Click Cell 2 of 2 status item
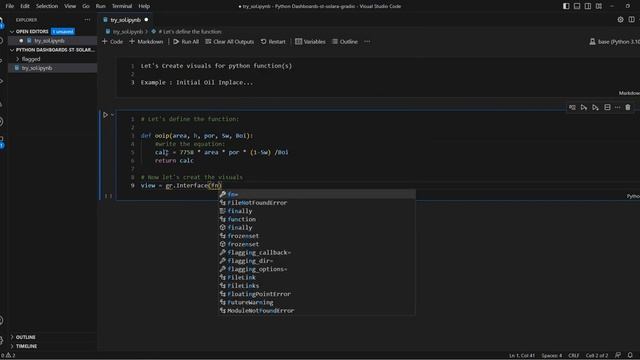 (597, 356)
